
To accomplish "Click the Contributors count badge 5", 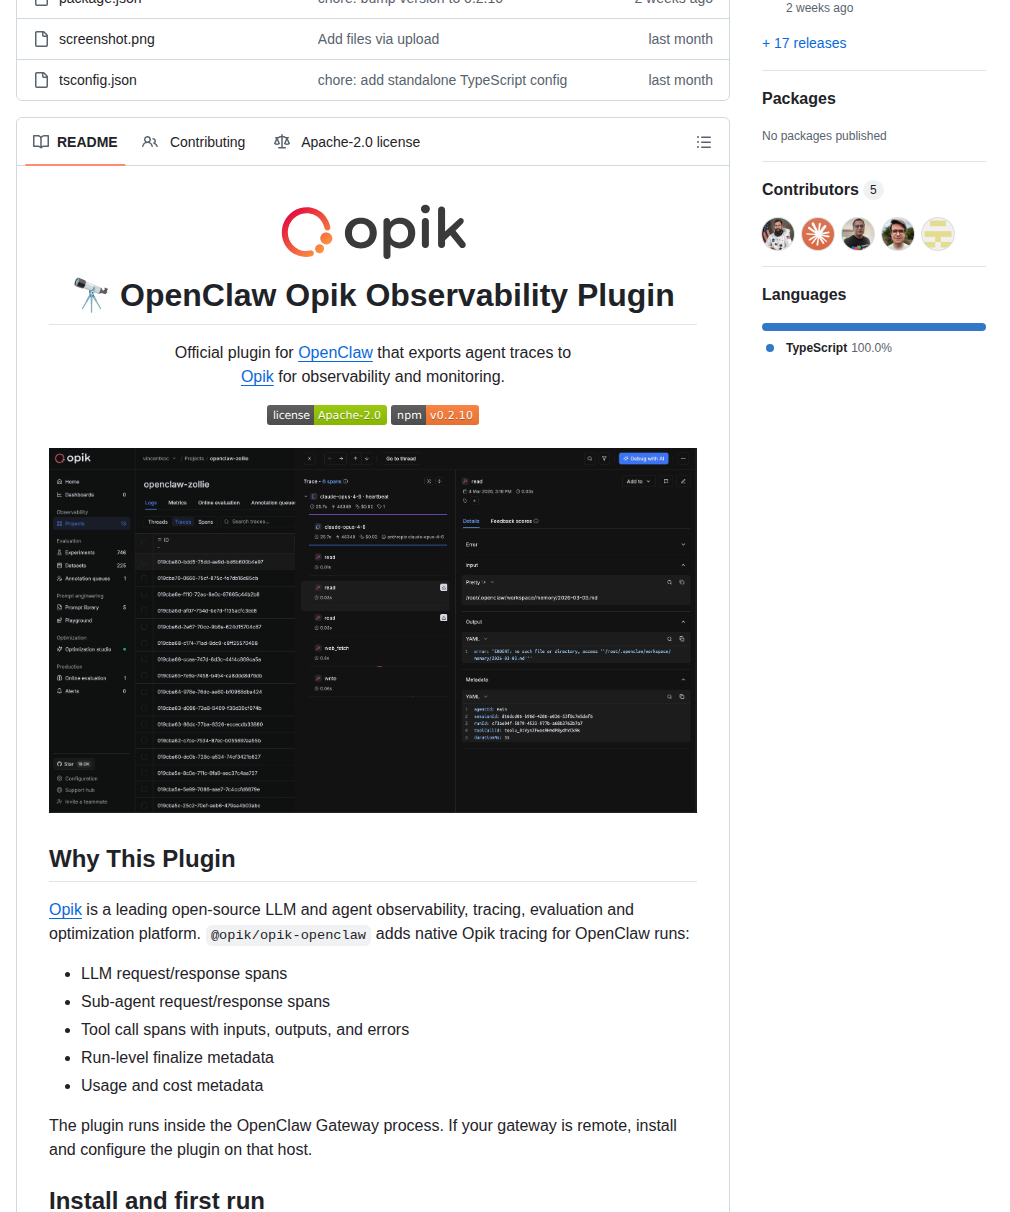I will click(x=873, y=190).
